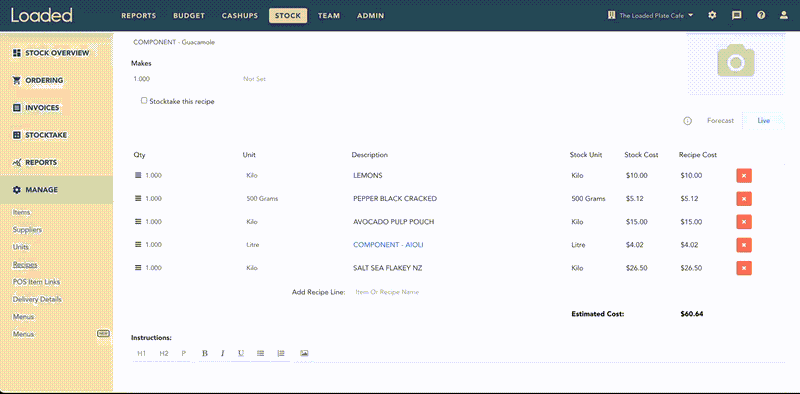Insert bulleted list in instructions

[261, 353]
